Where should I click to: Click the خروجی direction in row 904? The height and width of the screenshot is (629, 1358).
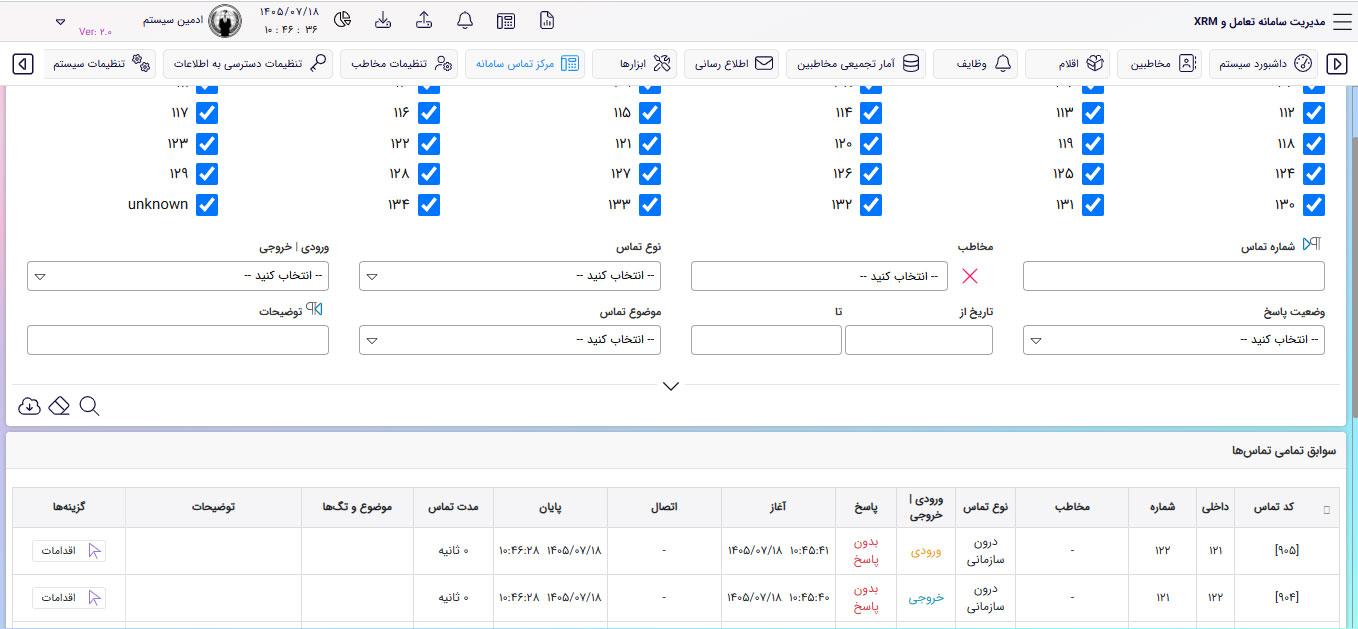coord(926,598)
